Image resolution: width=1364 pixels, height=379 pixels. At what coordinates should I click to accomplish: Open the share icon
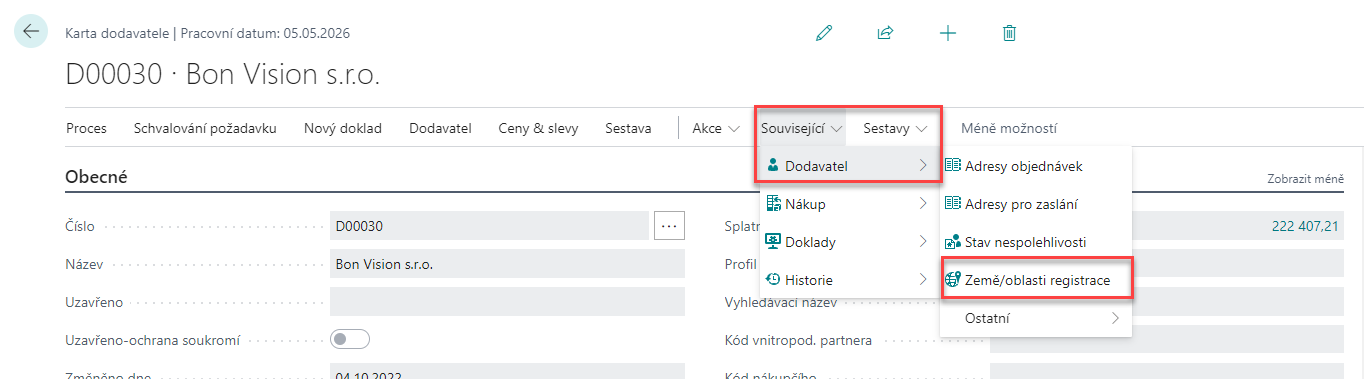click(x=885, y=33)
